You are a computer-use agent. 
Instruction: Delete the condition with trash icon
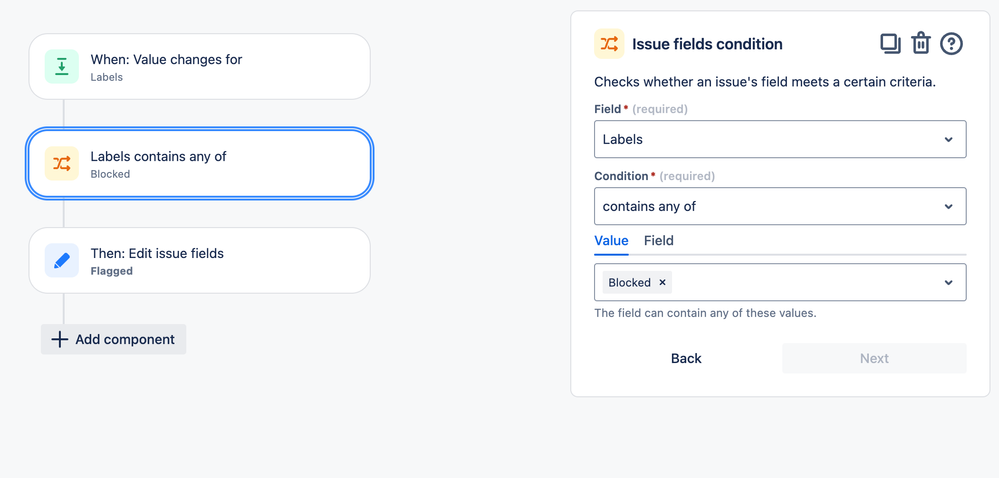click(921, 44)
